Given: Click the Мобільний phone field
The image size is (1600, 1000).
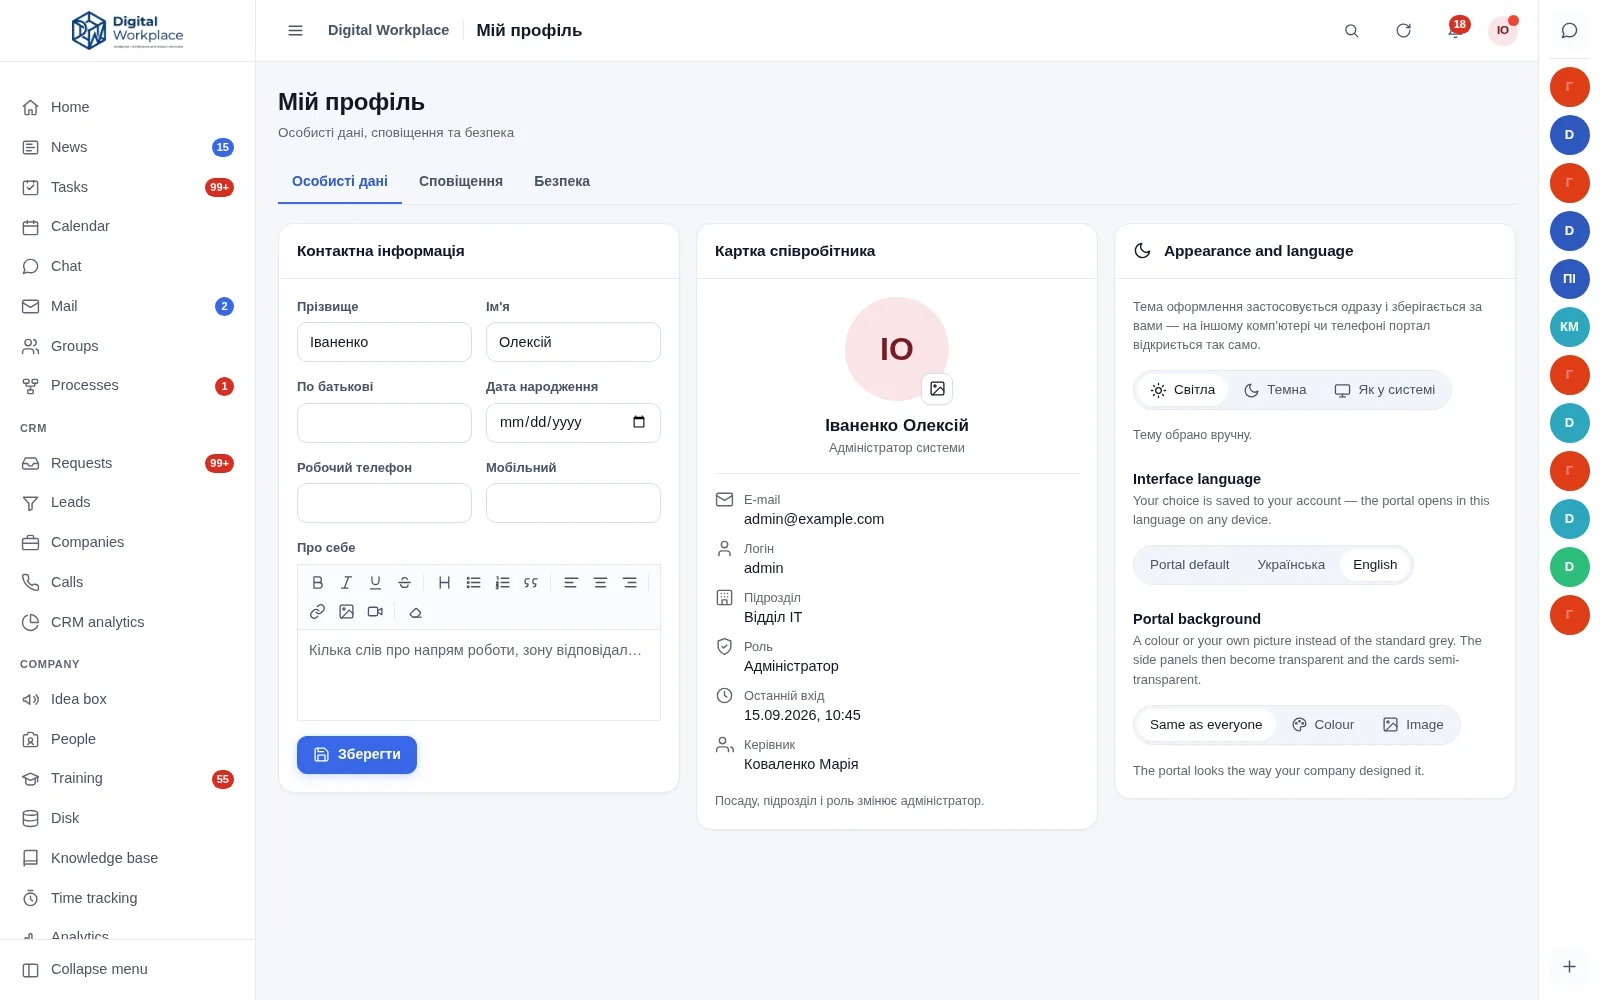Looking at the screenshot, I should point(573,503).
